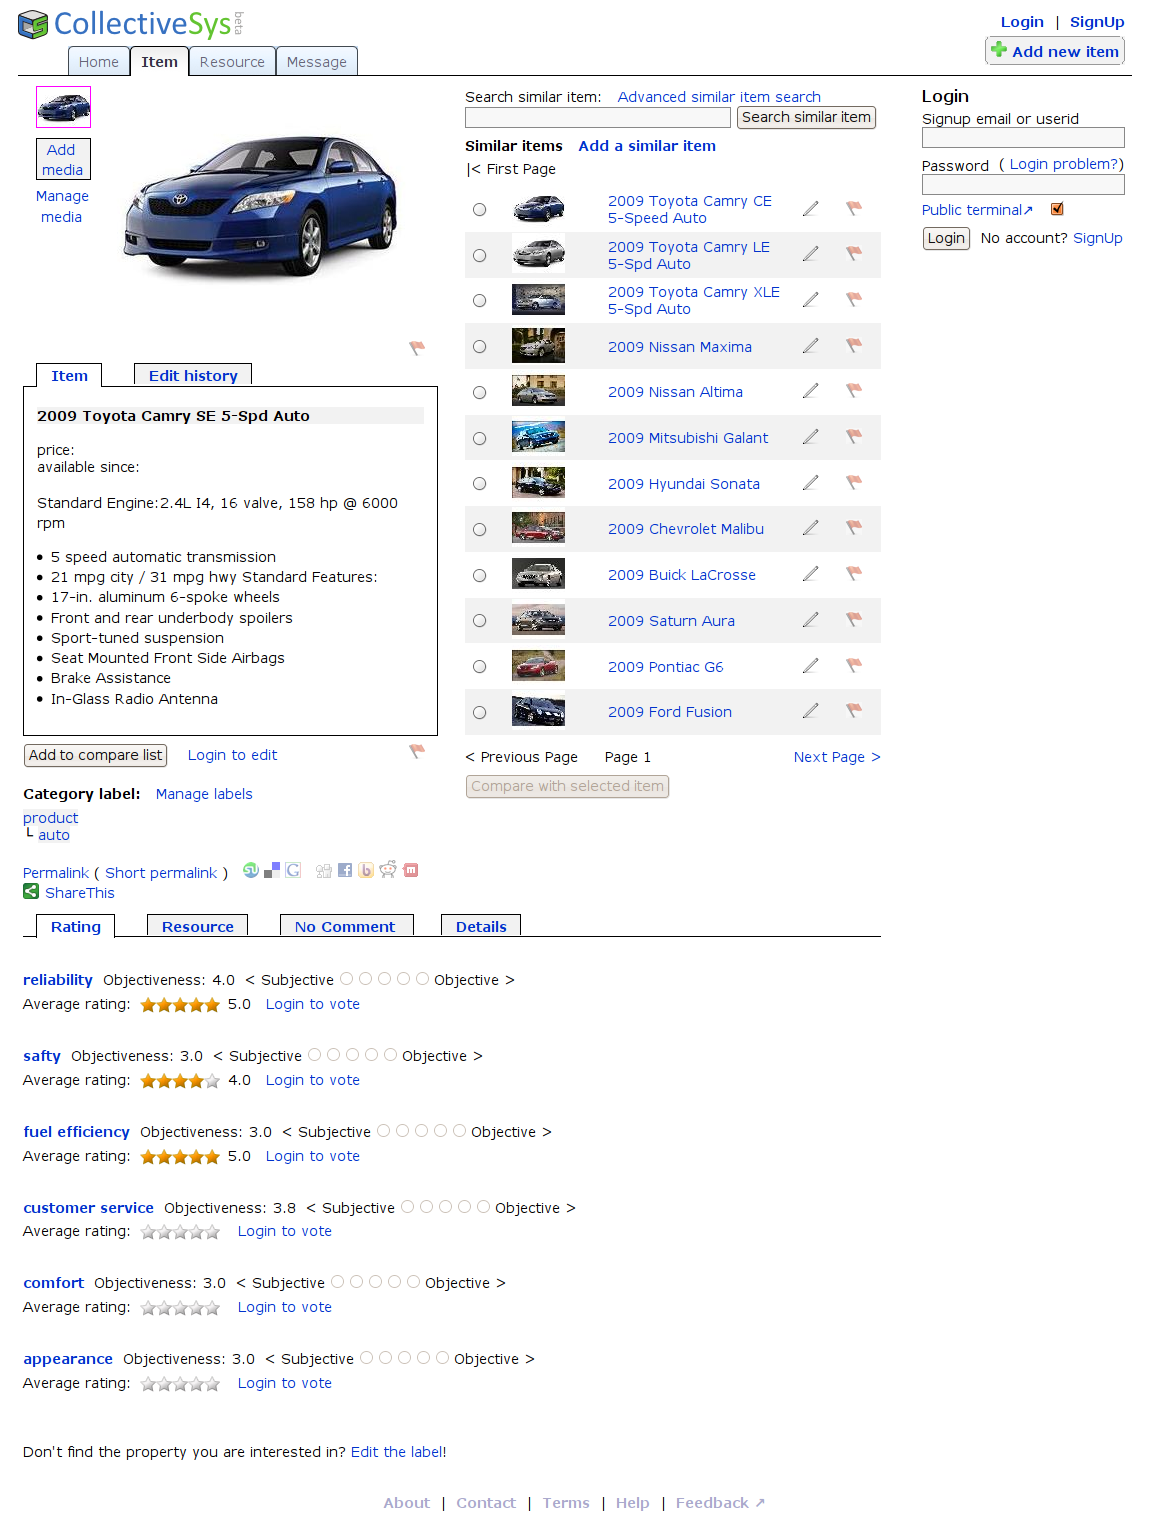The width and height of the screenshot is (1149, 1522).
Task: Click the pencil edit icon for 2009 Nissan Maxima
Action: coord(810,346)
